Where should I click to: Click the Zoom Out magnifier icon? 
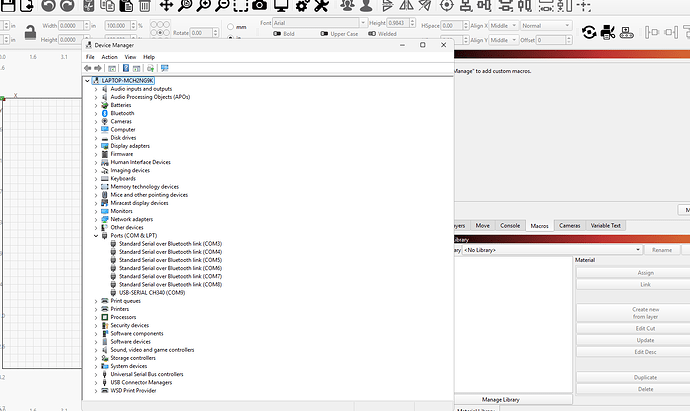click(x=222, y=5)
